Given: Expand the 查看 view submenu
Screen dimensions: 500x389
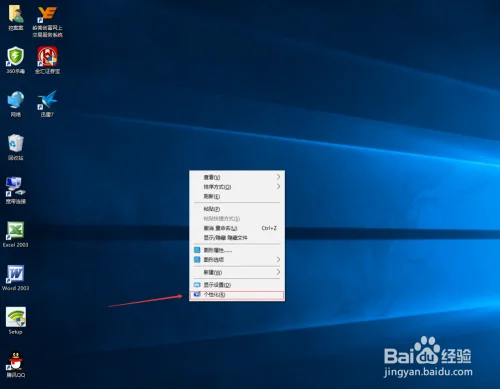Looking at the screenshot, I should pyautogui.click(x=237, y=177).
